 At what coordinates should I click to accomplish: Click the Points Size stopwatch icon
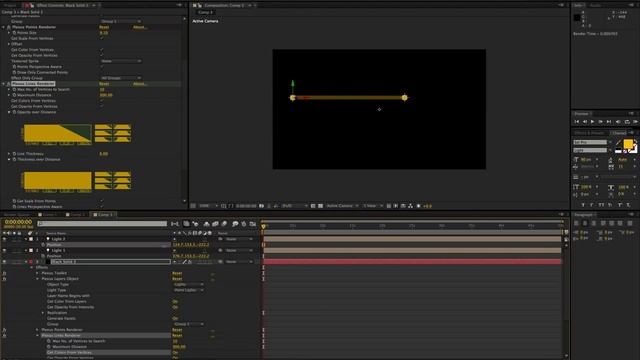(14, 33)
